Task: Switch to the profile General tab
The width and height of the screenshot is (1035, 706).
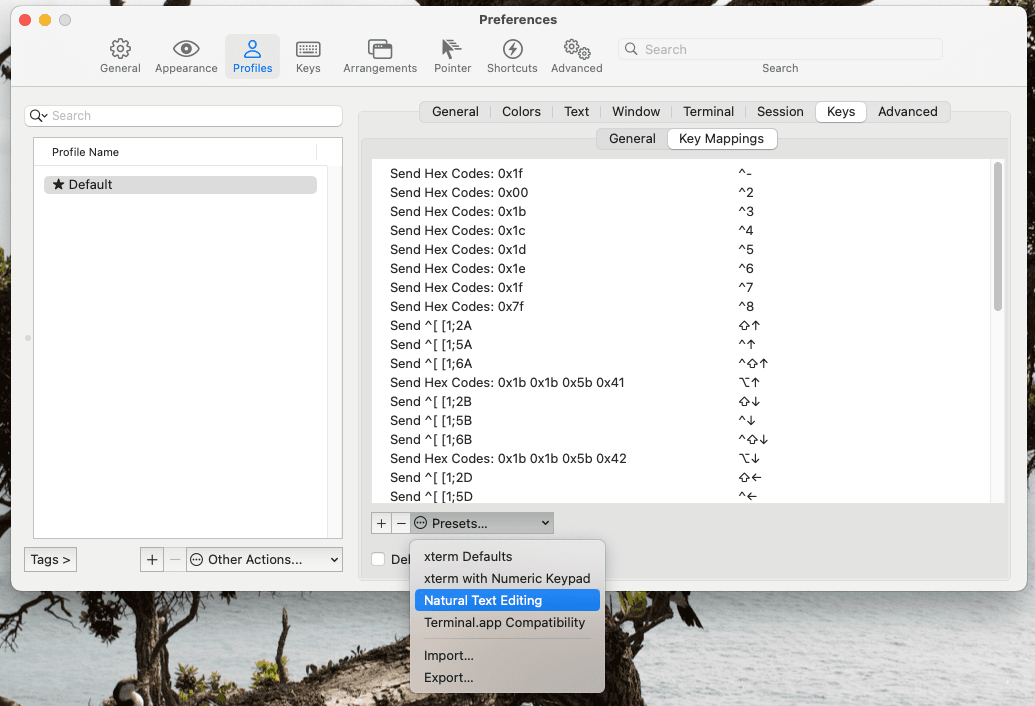Action: (455, 112)
